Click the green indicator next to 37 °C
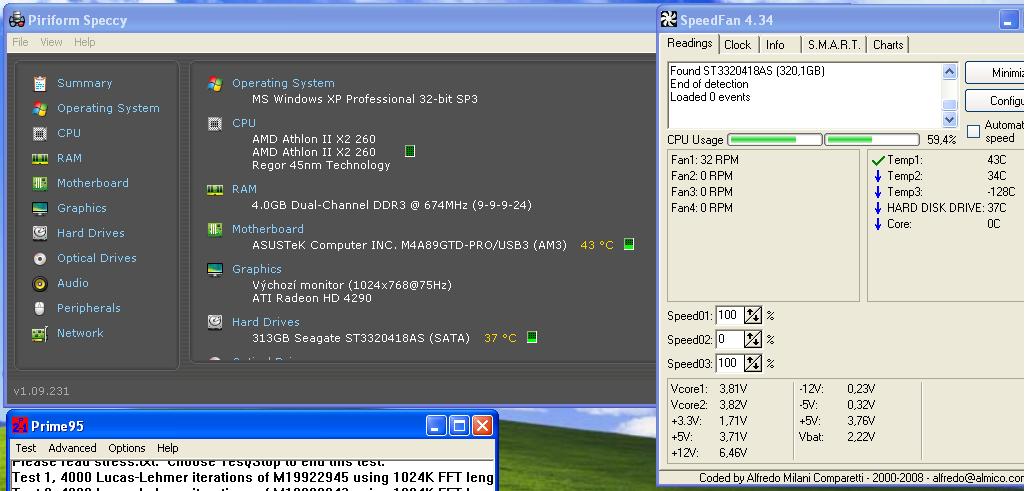Viewport: 1030px width, 491px height. click(532, 337)
